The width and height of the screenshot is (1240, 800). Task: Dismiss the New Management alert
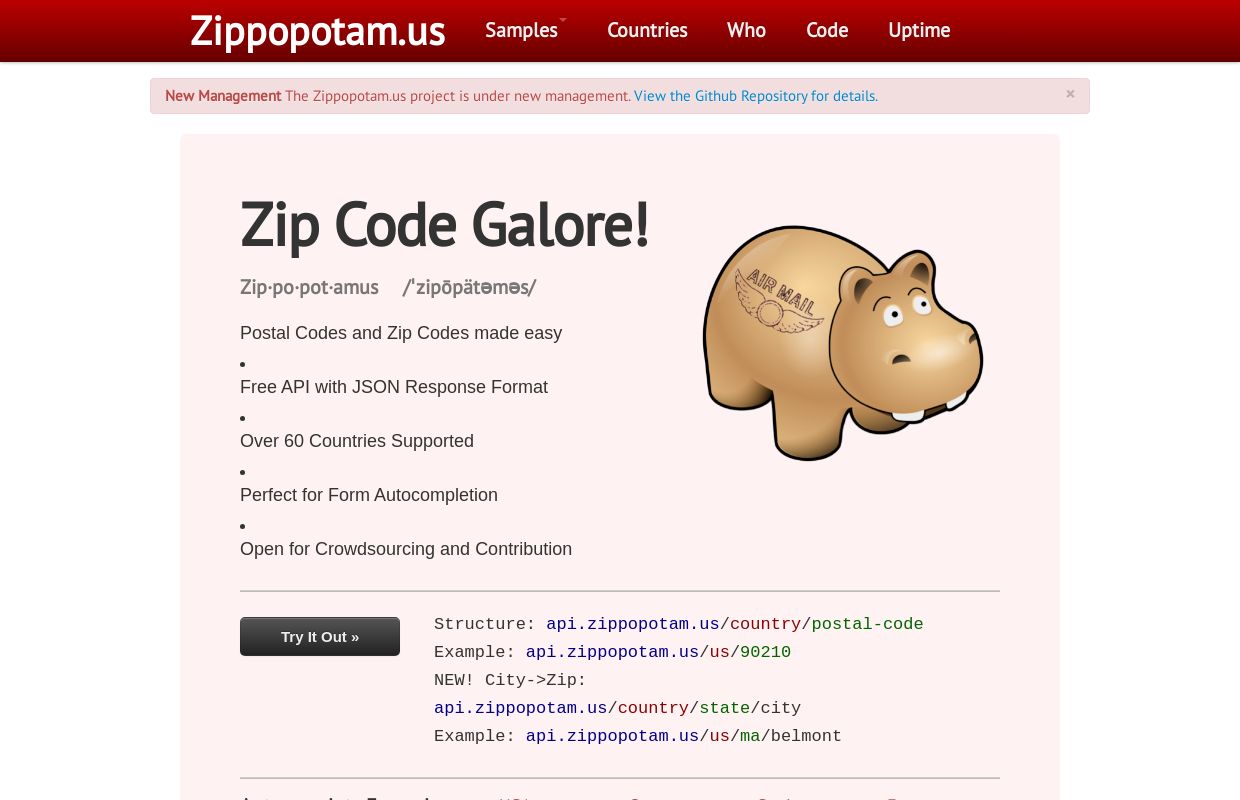(x=1070, y=94)
